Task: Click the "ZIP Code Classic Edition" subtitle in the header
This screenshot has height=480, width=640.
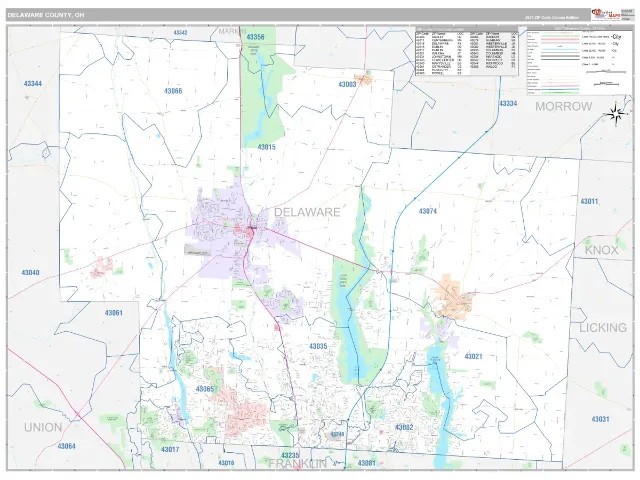Action: click(x=552, y=18)
